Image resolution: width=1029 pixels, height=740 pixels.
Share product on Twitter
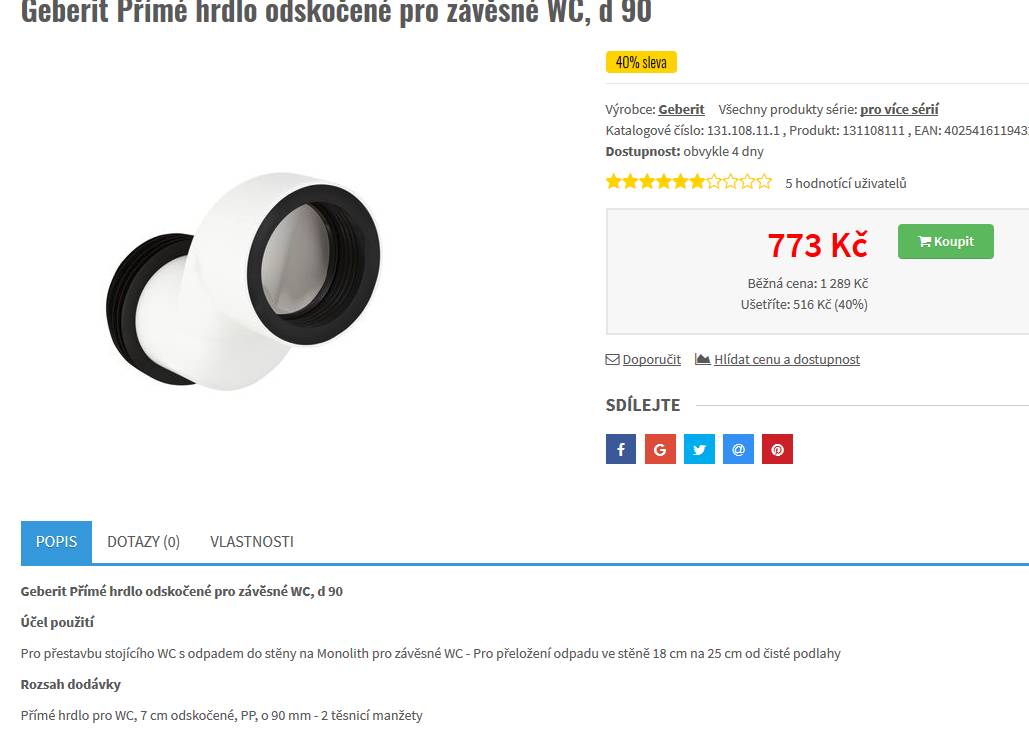[x=700, y=449]
